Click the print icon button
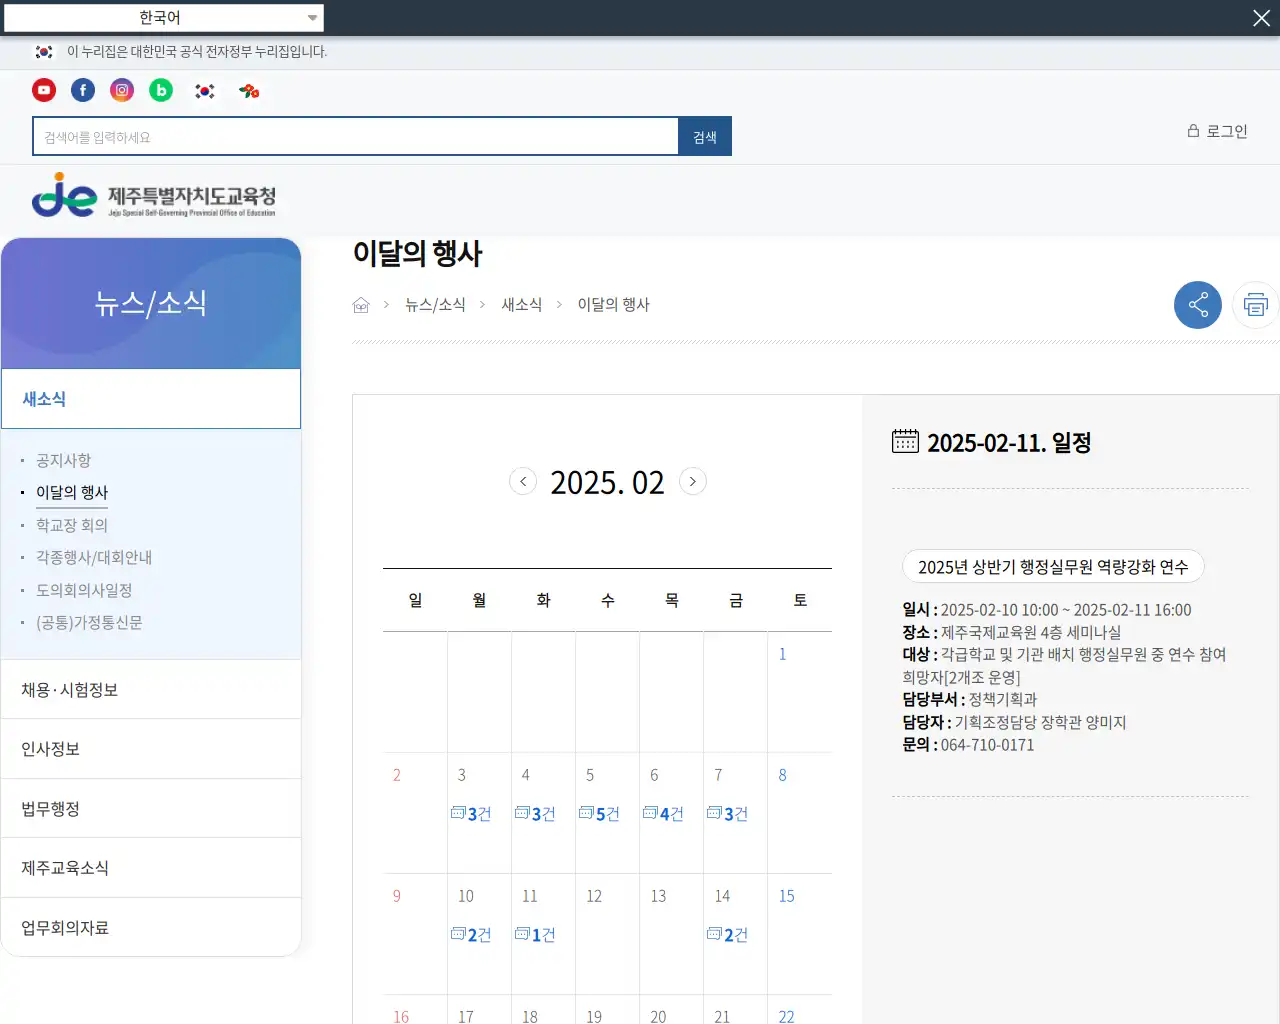Screen dimensions: 1280x1024 tap(1256, 305)
